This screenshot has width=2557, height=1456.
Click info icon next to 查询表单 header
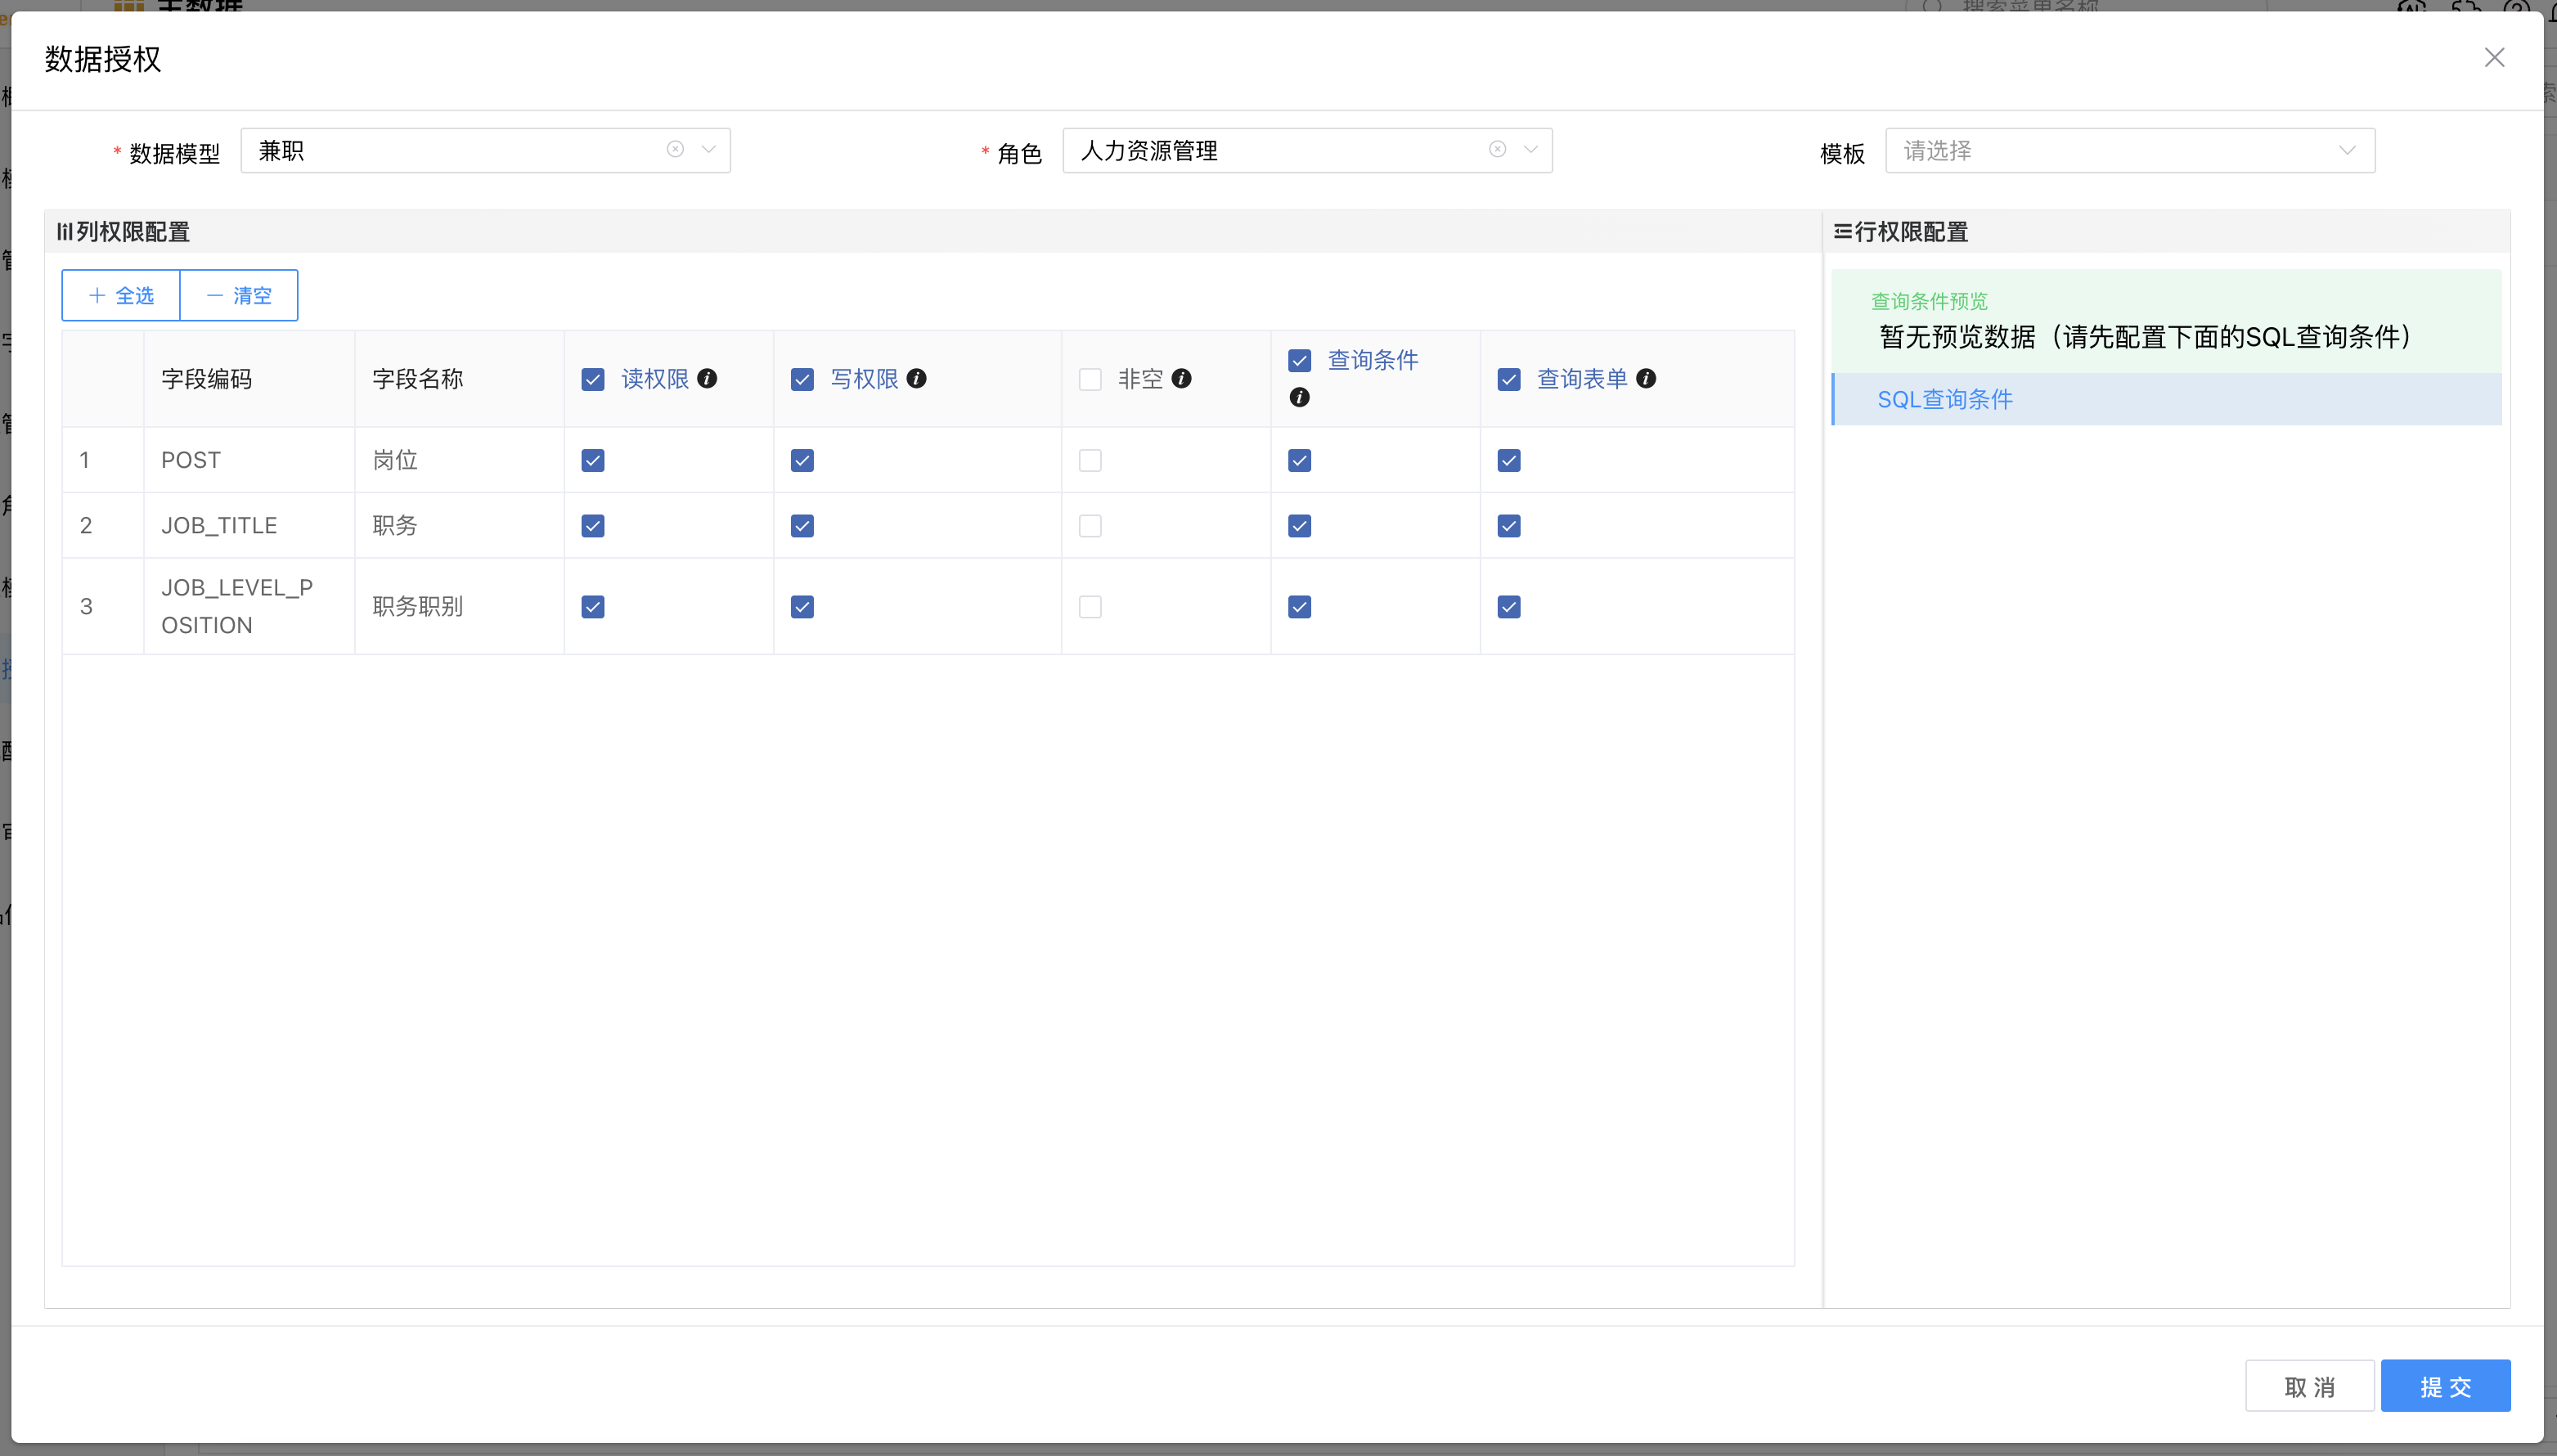(1646, 378)
